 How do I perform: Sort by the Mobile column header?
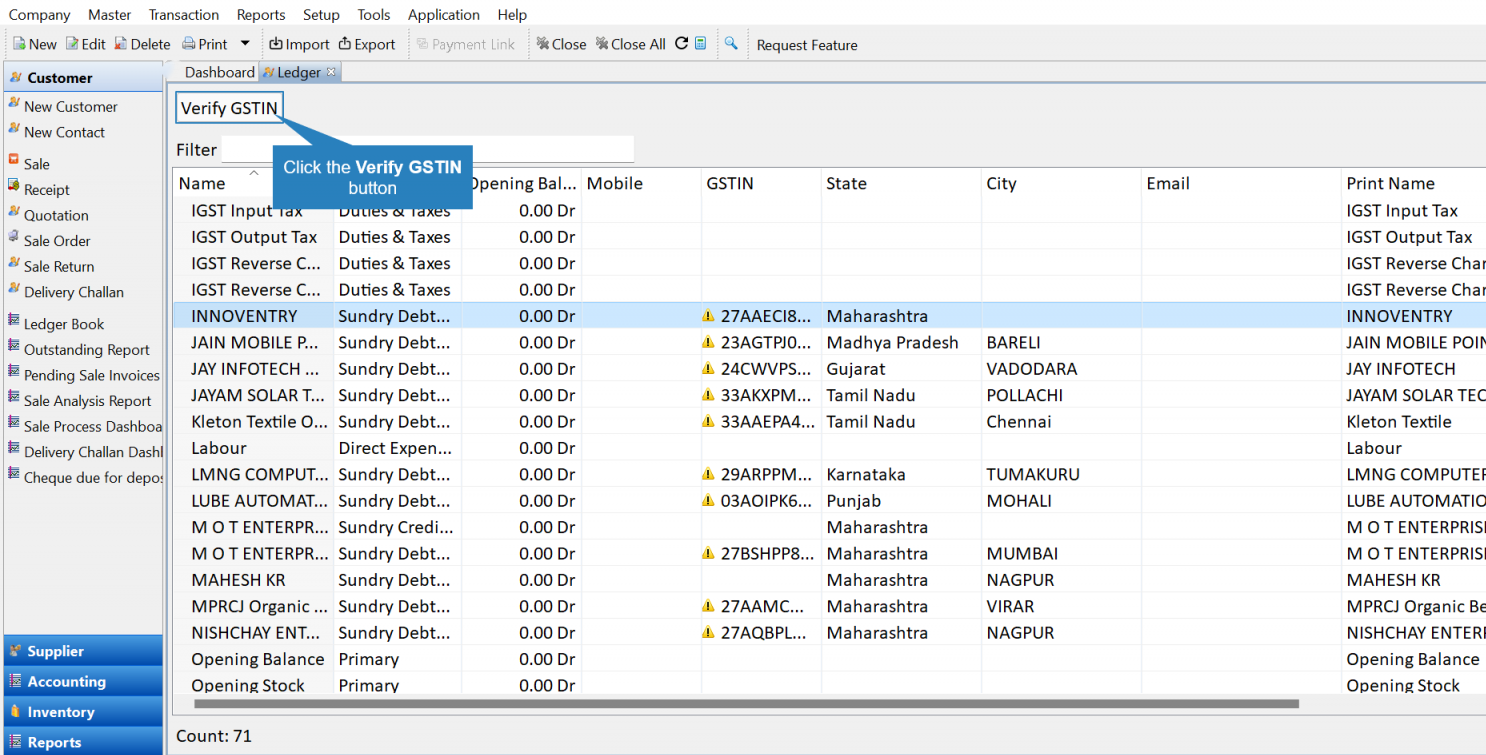[641, 183]
